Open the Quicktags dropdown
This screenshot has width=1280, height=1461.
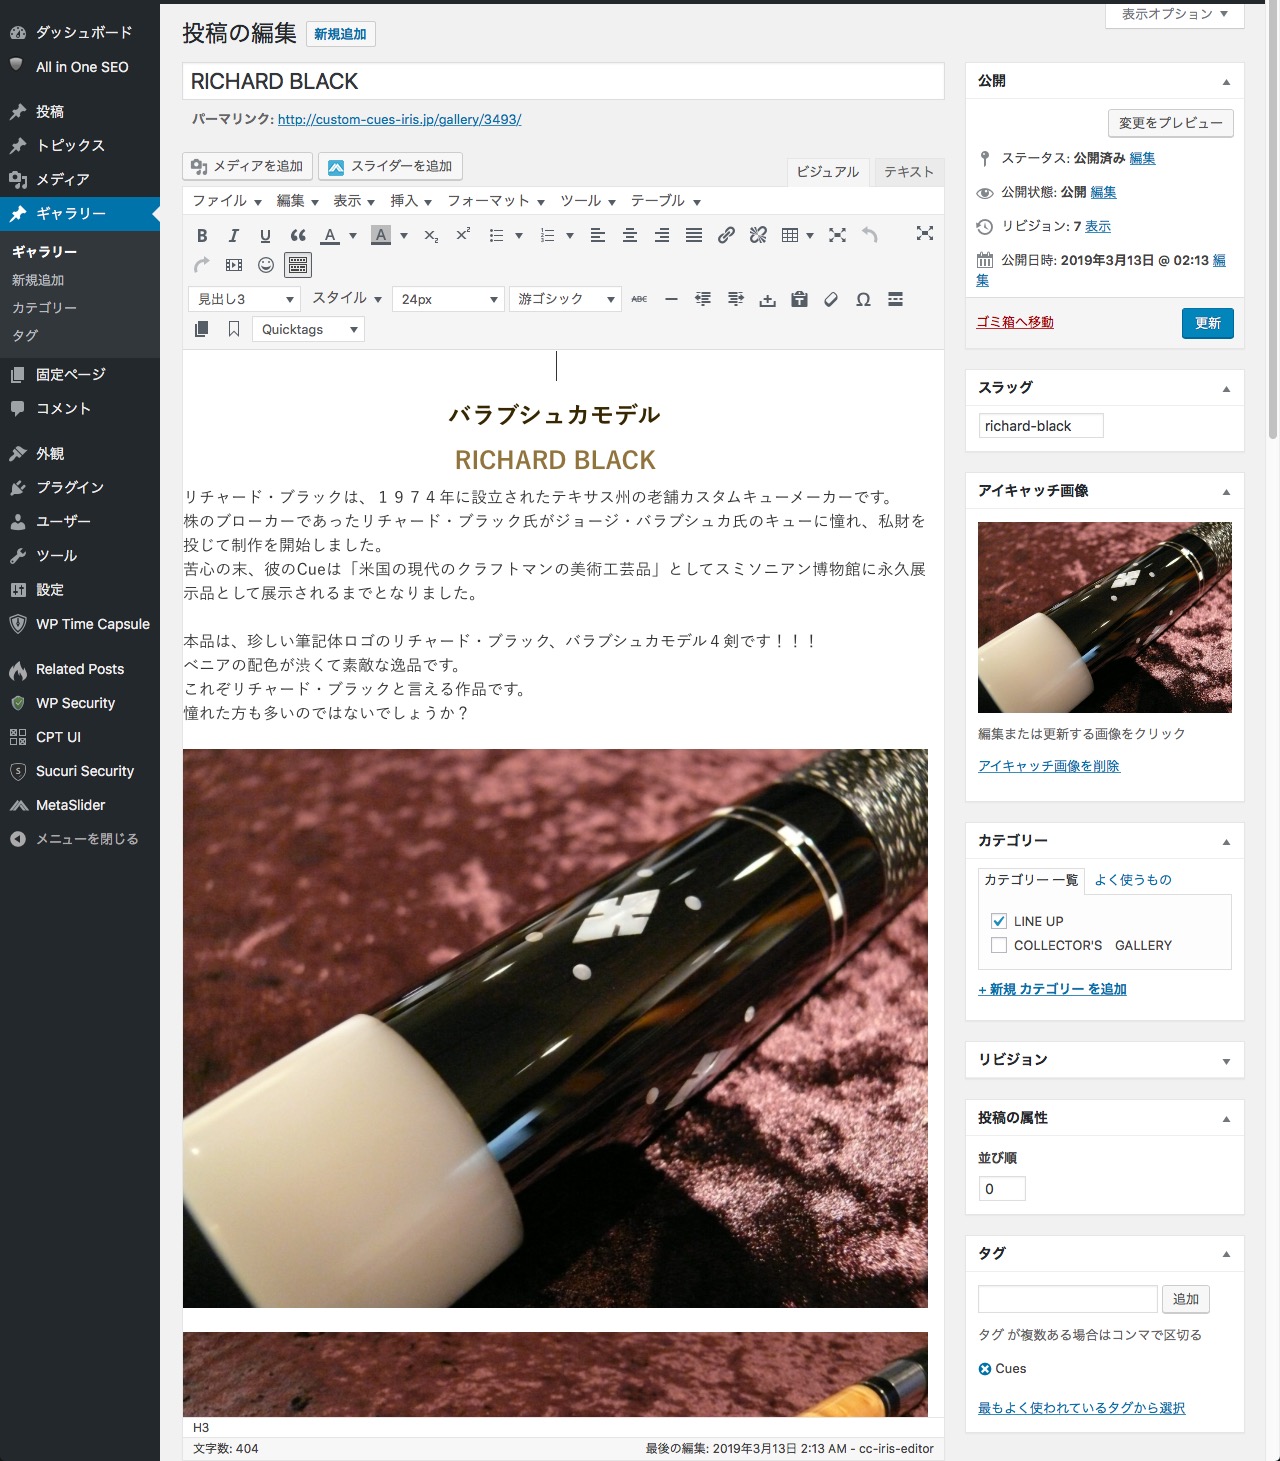tap(308, 329)
